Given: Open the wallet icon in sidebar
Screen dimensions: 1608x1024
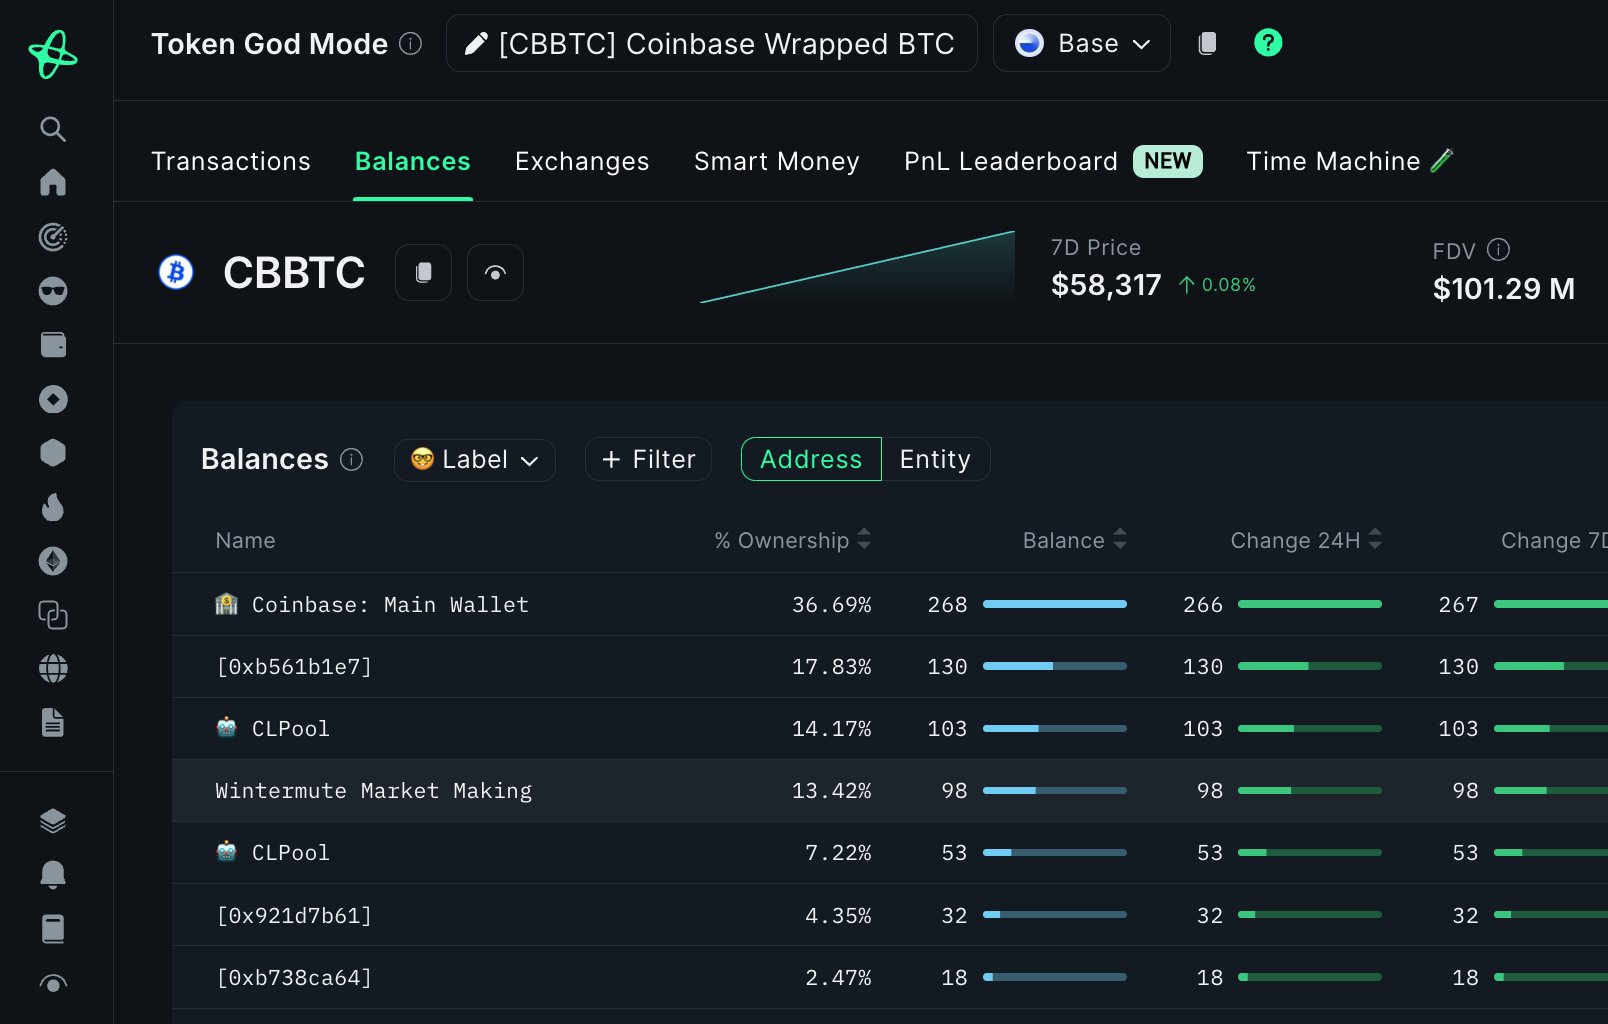Looking at the screenshot, I should [53, 345].
